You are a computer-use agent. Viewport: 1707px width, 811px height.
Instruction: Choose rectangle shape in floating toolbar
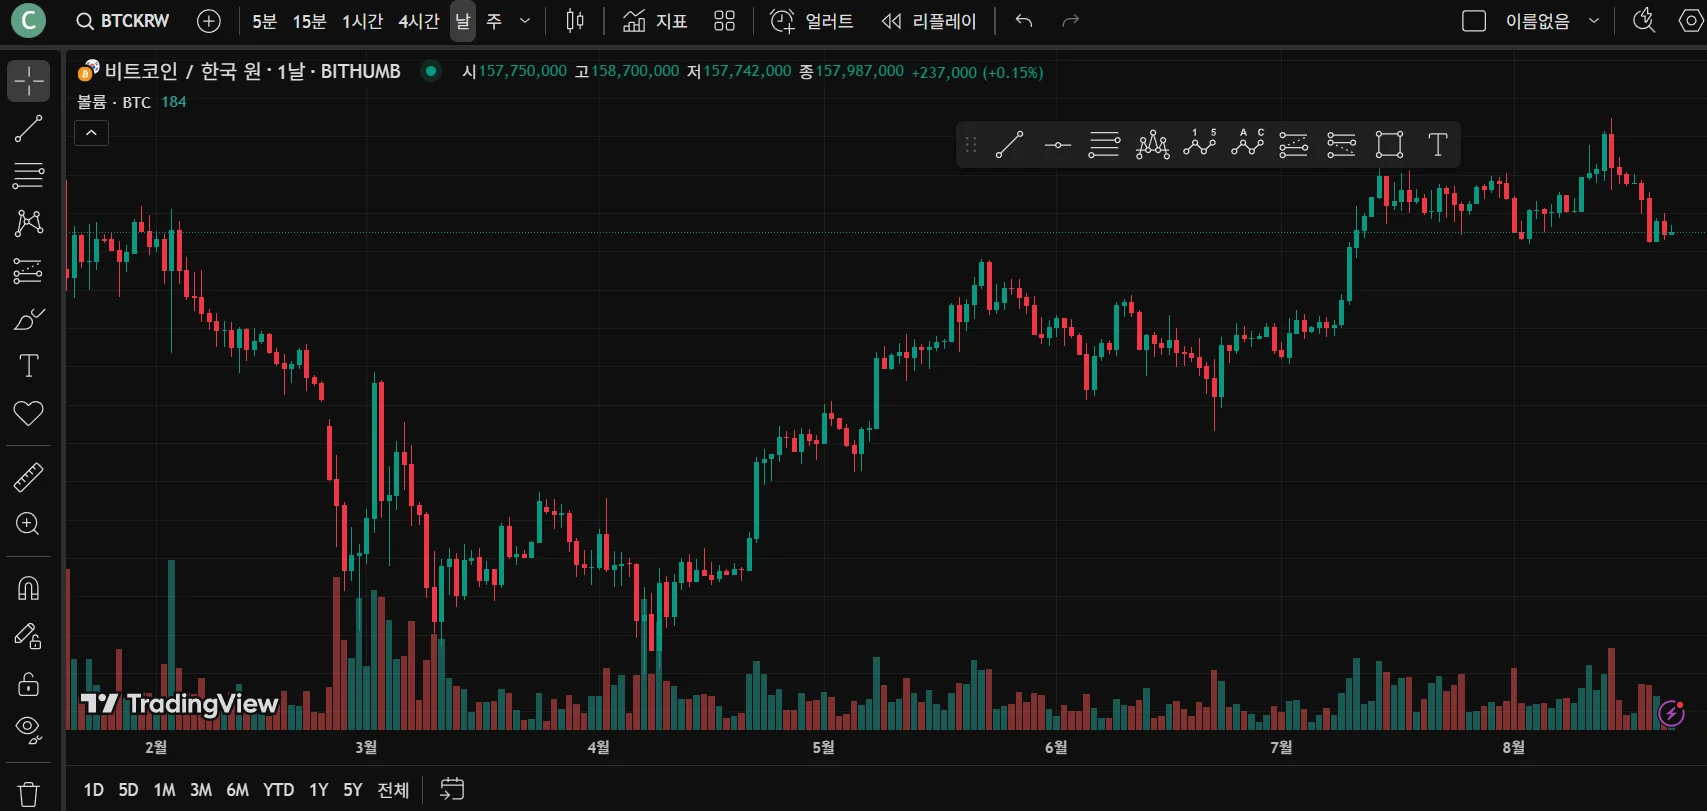pyautogui.click(x=1389, y=145)
